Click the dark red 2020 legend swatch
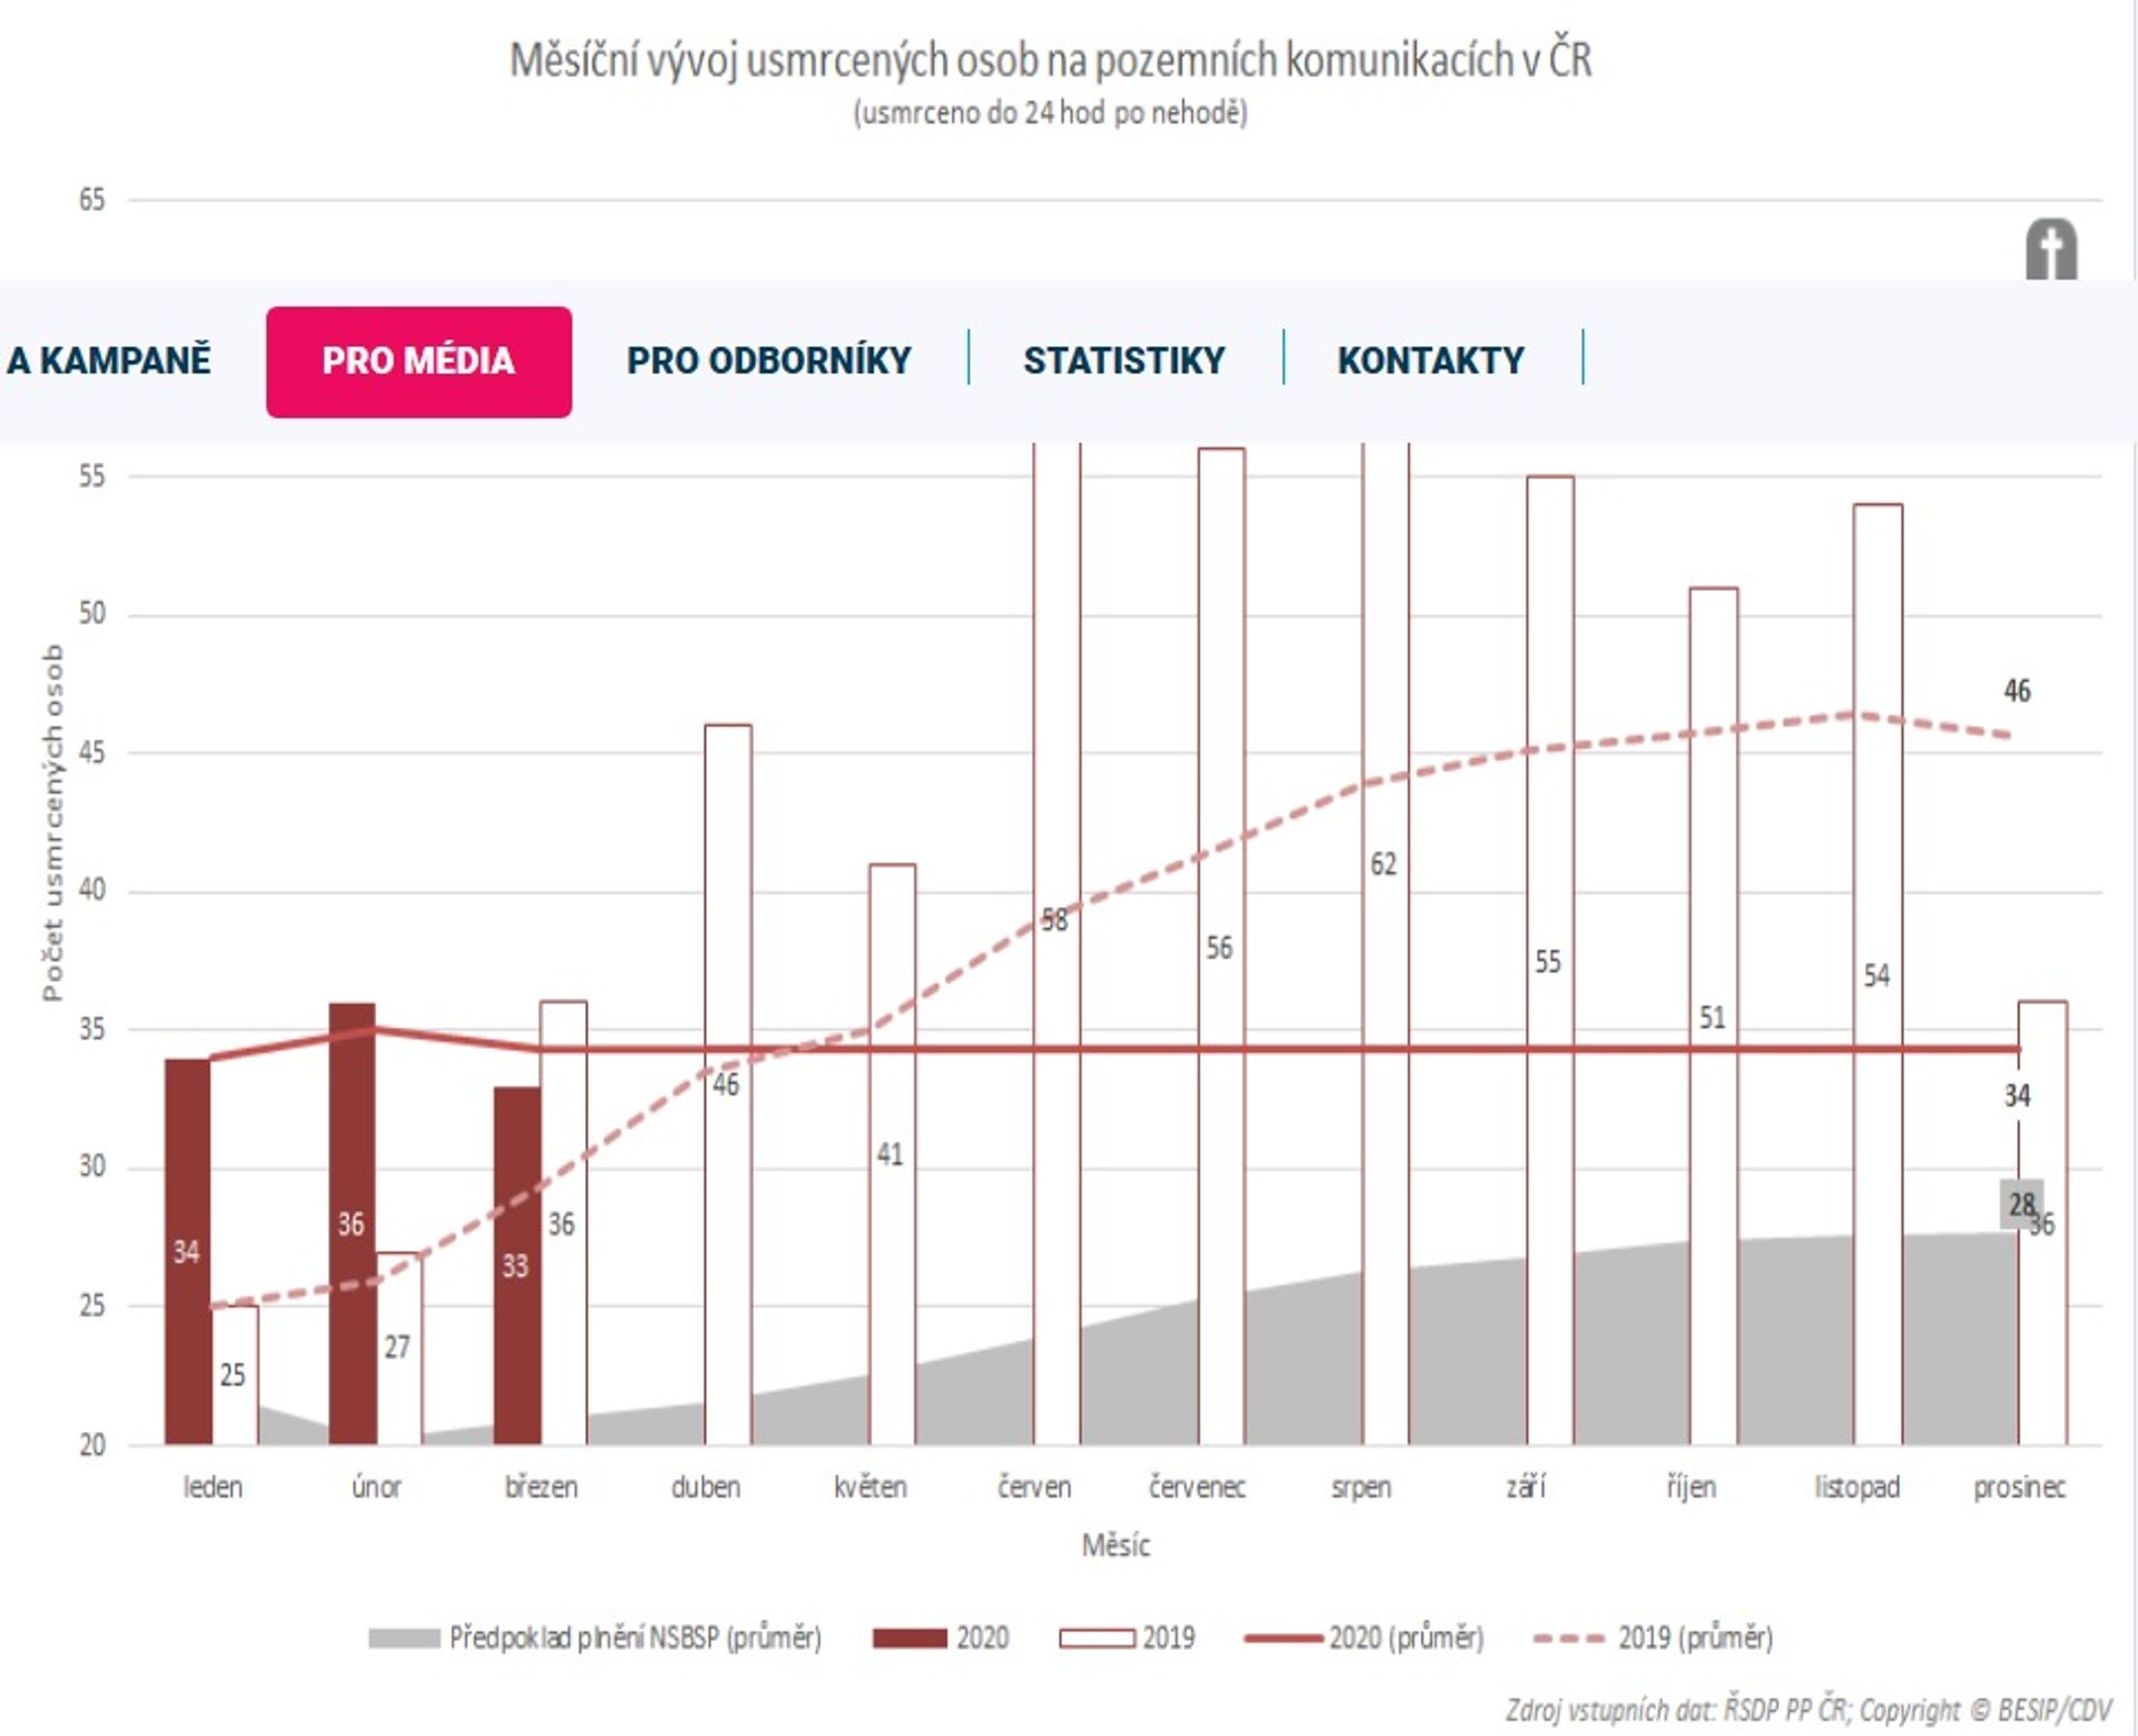Viewport: 2138px width, 1736px height. (x=909, y=1638)
